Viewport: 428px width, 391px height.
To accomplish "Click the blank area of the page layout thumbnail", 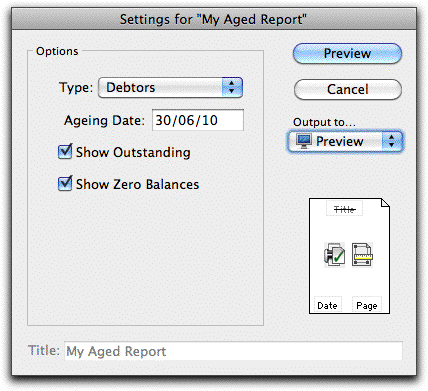I will click(x=349, y=282).
